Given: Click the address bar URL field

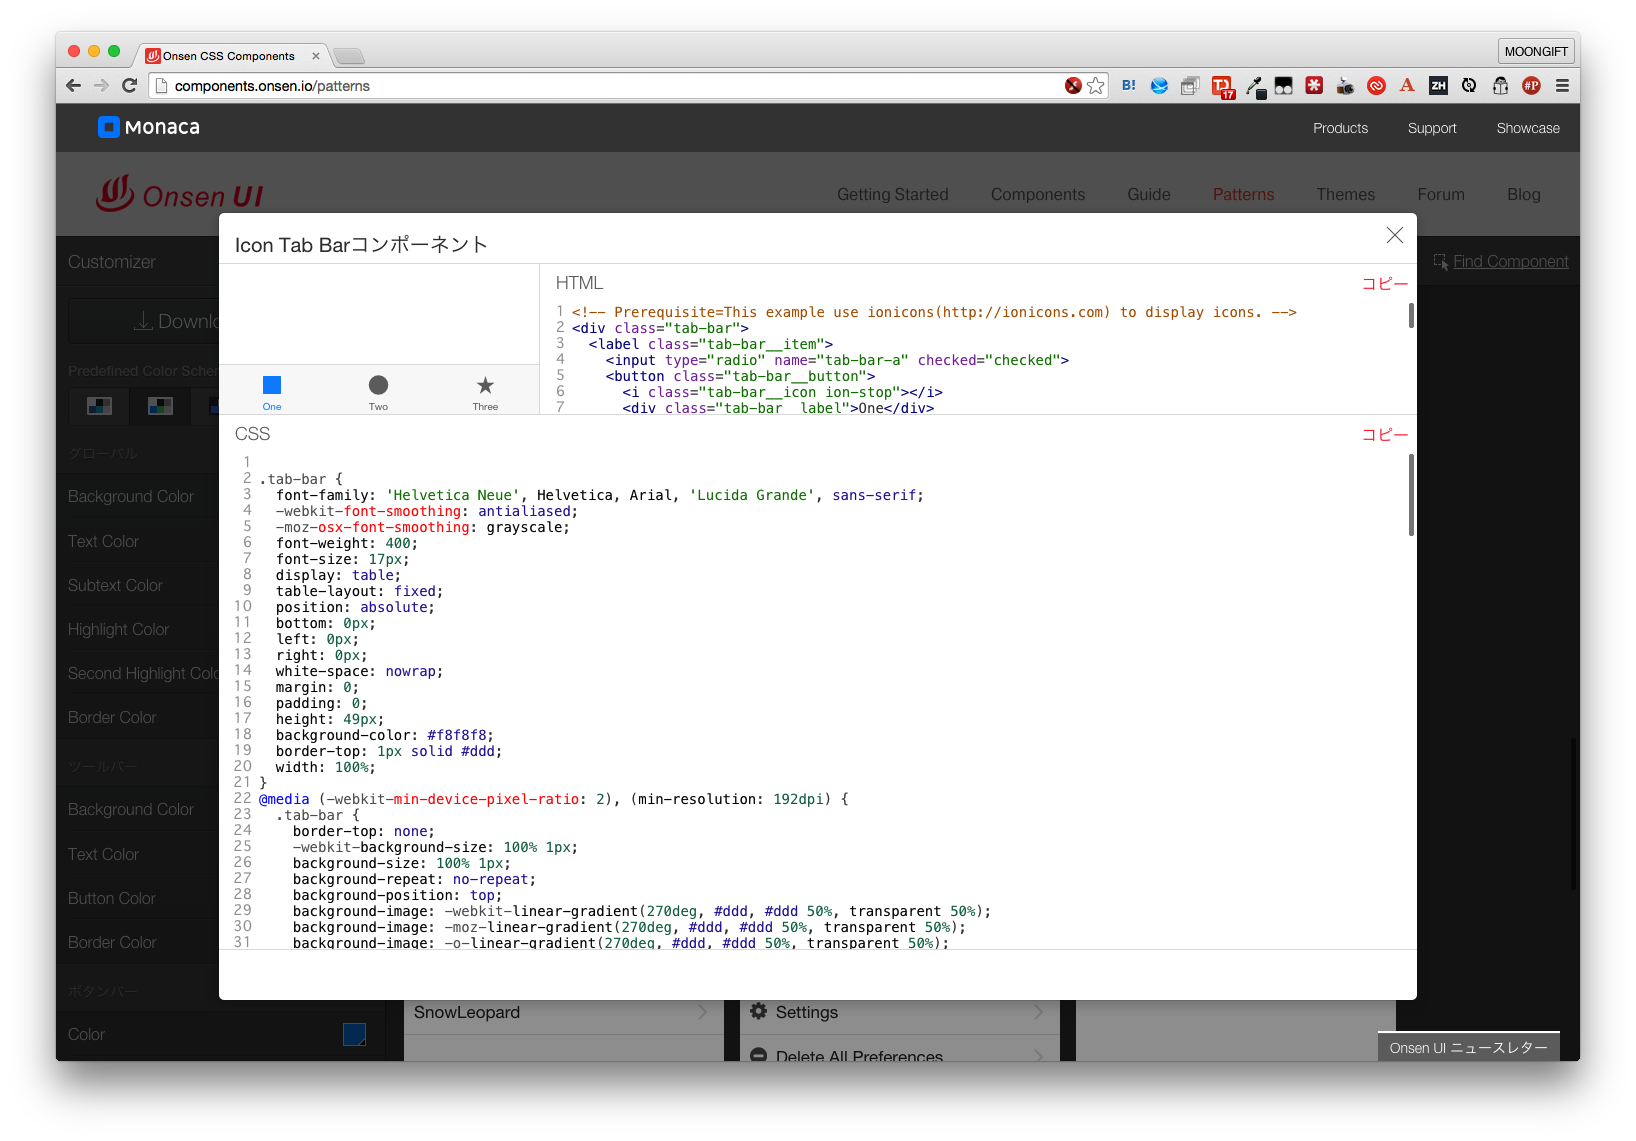Looking at the screenshot, I should 600,86.
